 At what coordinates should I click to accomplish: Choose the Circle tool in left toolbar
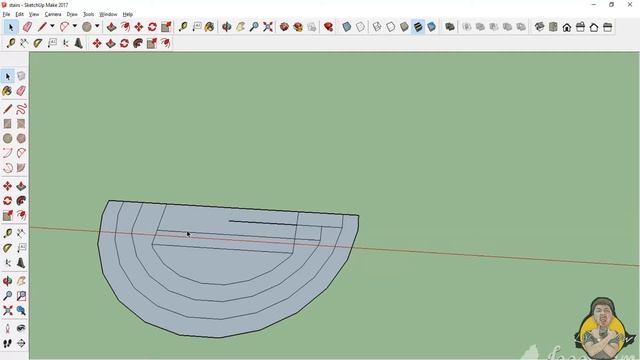[x=7, y=138]
